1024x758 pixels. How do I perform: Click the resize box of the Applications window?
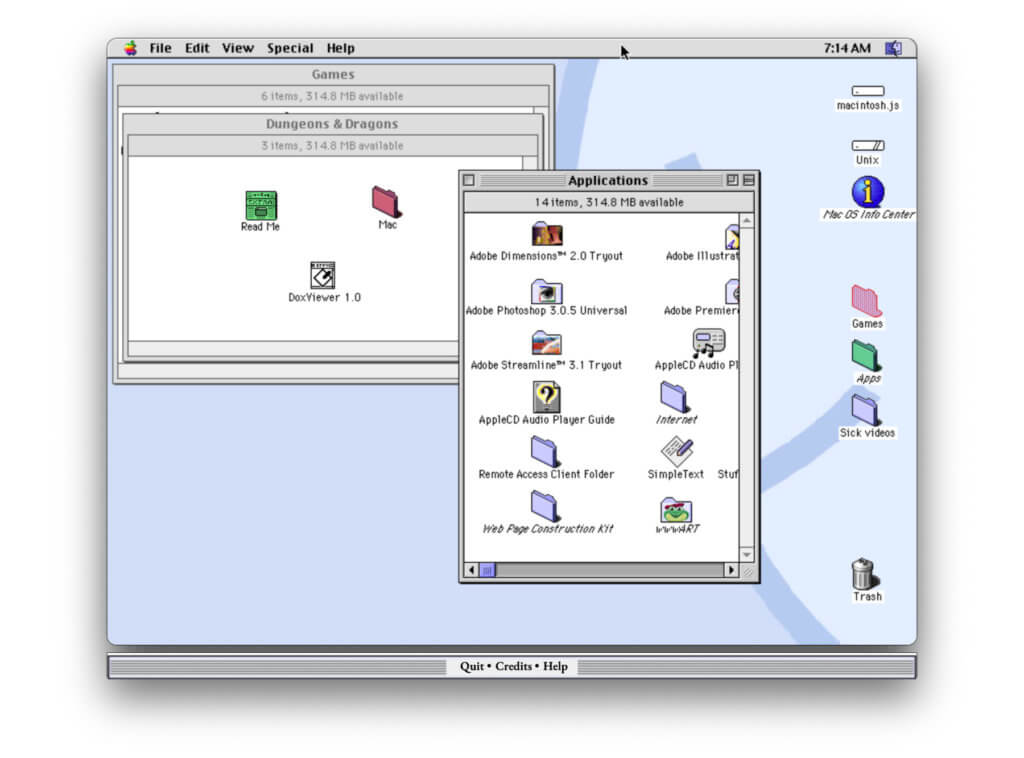pos(747,571)
